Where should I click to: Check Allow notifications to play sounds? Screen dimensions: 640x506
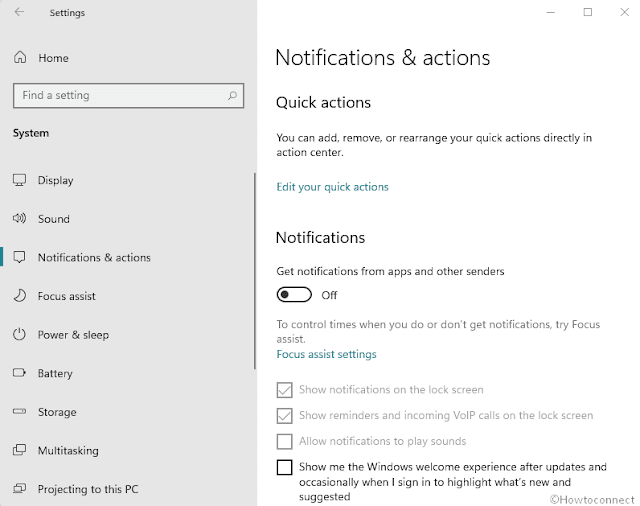coord(284,441)
